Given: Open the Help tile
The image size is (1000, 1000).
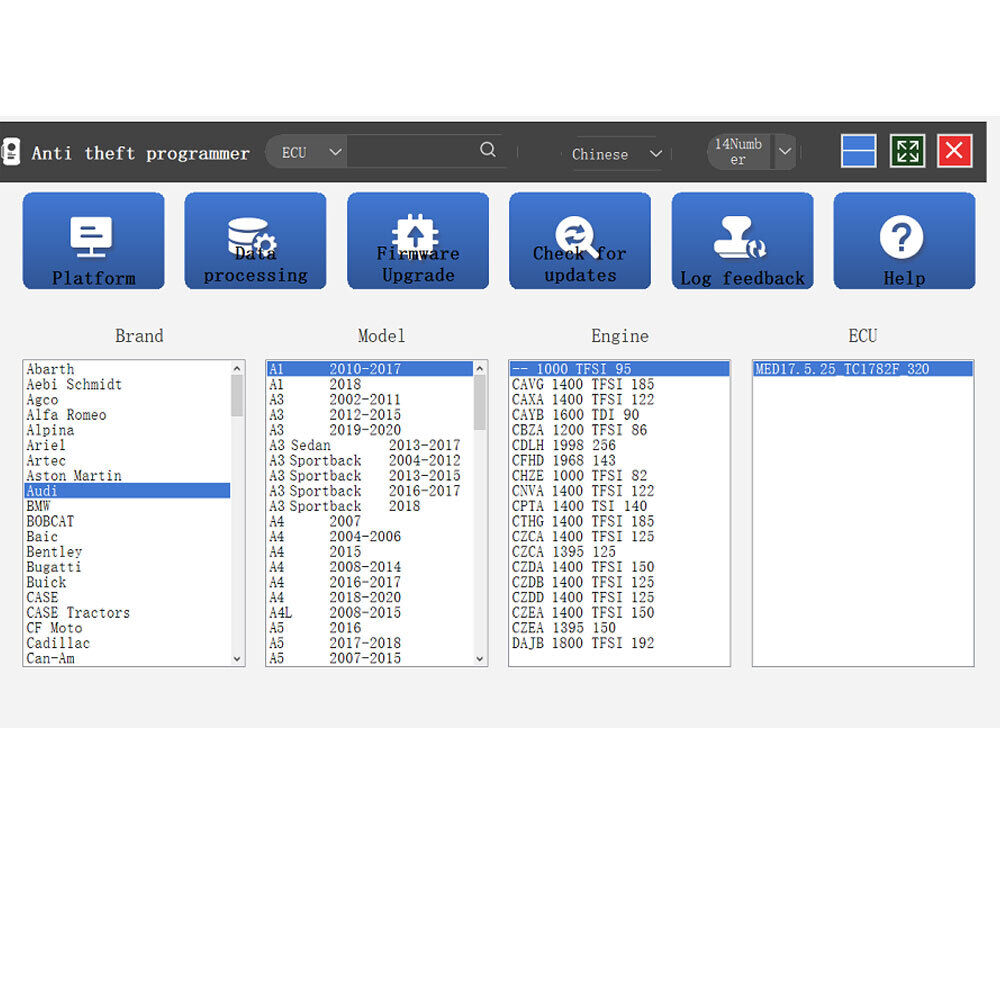Looking at the screenshot, I should coord(904,241).
